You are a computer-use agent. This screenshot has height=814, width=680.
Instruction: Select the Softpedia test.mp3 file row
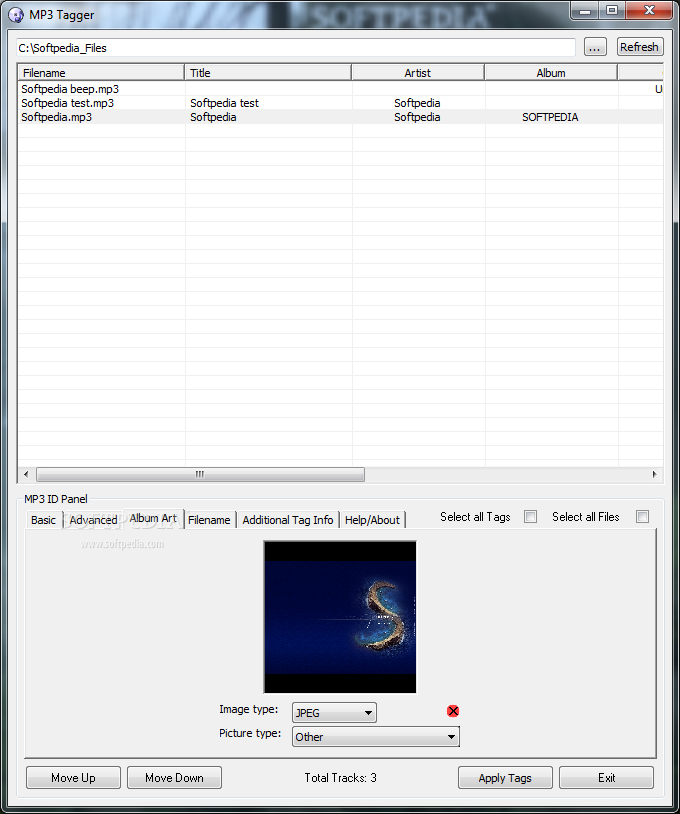[x=341, y=103]
